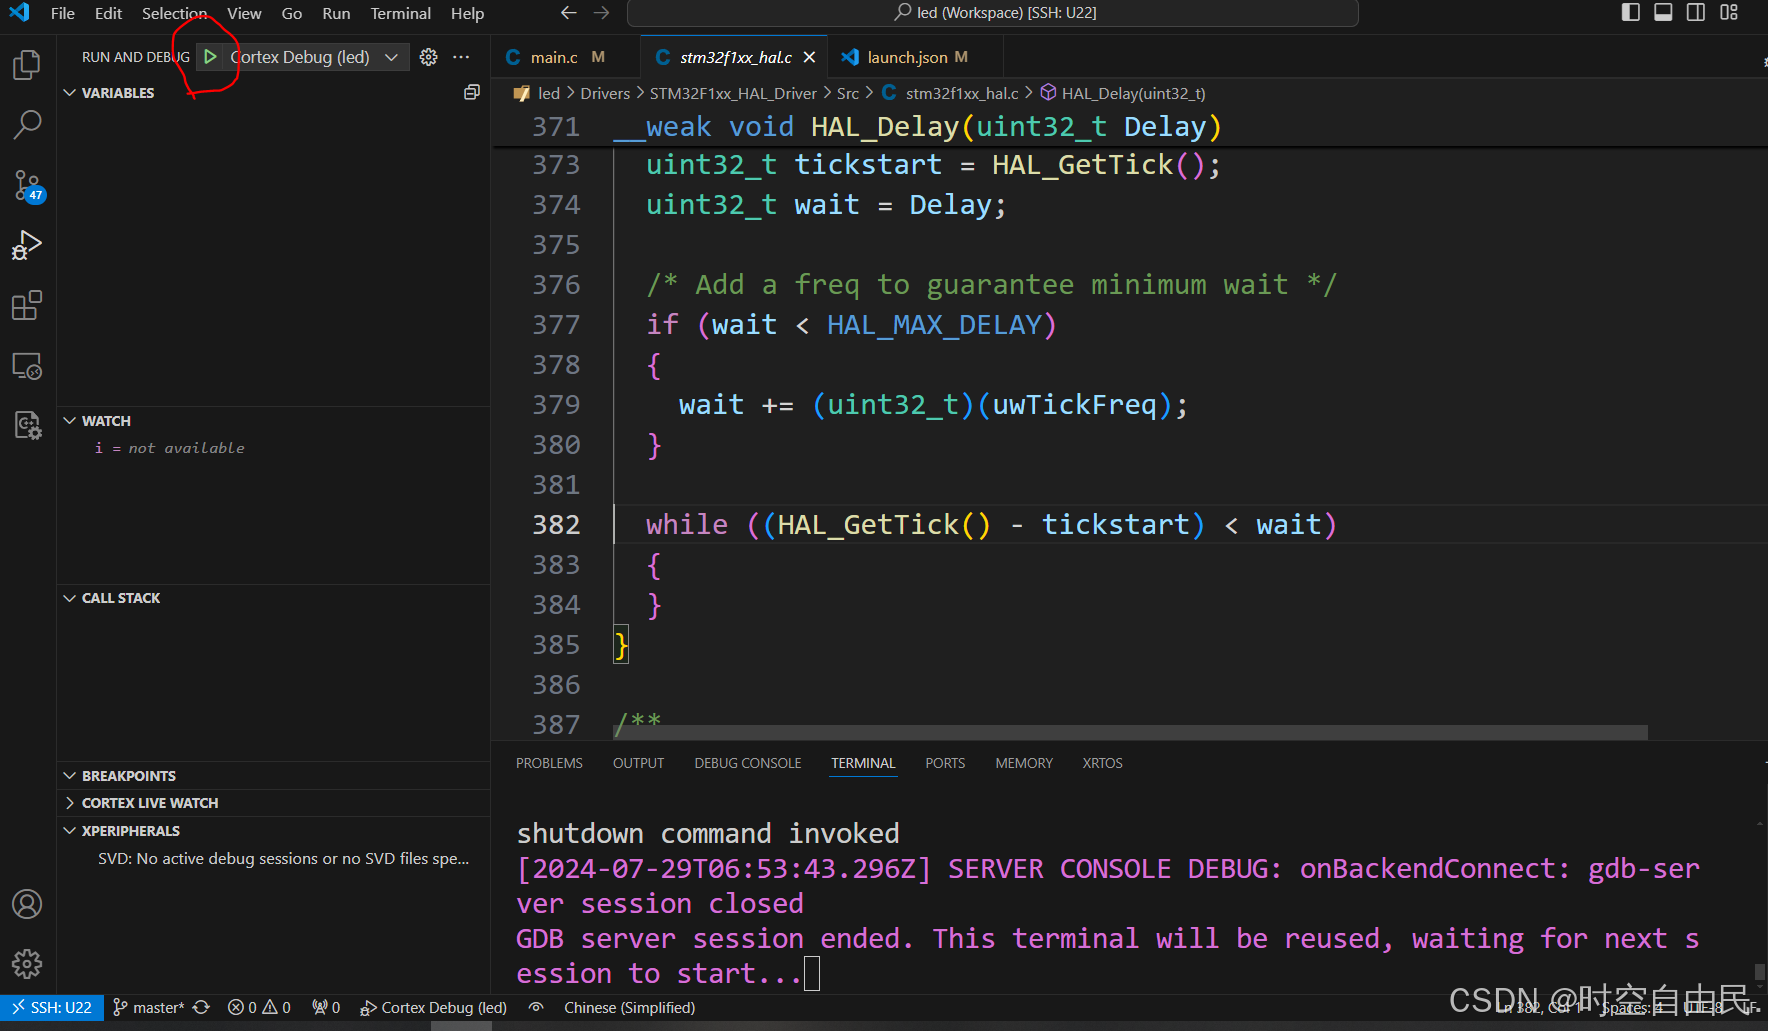Open launch.json via the gear icon
1768x1031 pixels.
(428, 57)
